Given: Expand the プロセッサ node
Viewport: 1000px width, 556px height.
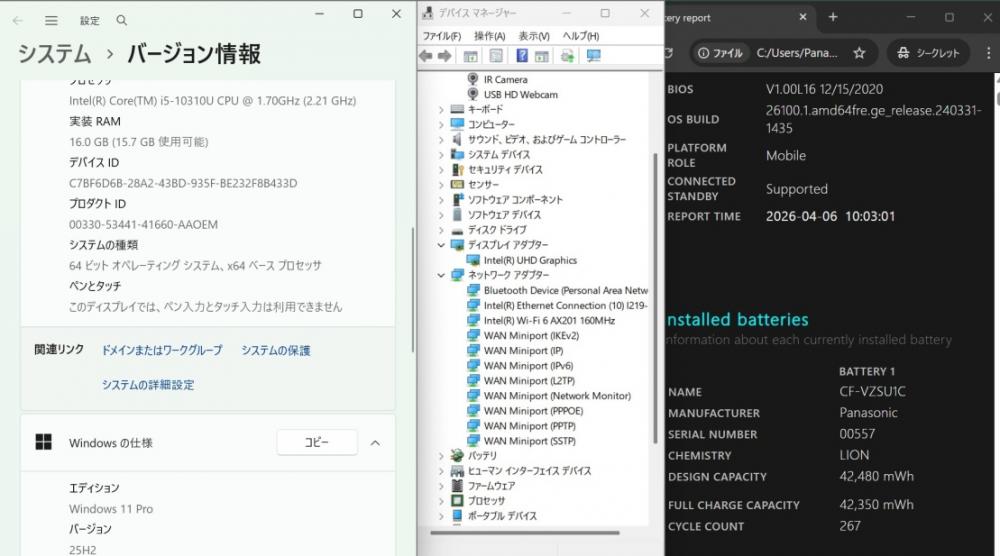Looking at the screenshot, I should pos(441,501).
